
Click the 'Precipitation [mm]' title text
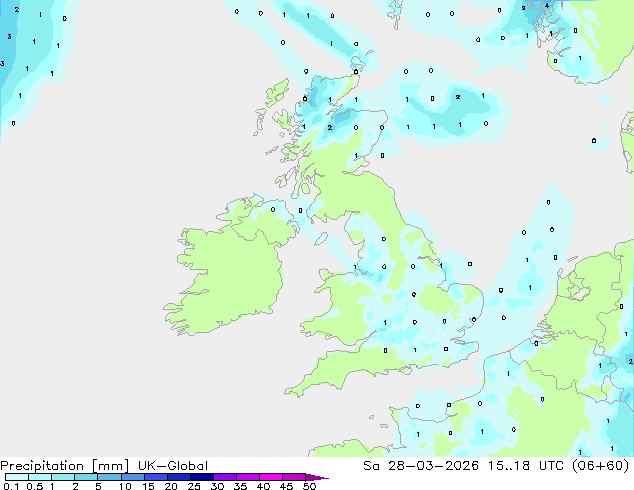tap(64, 466)
